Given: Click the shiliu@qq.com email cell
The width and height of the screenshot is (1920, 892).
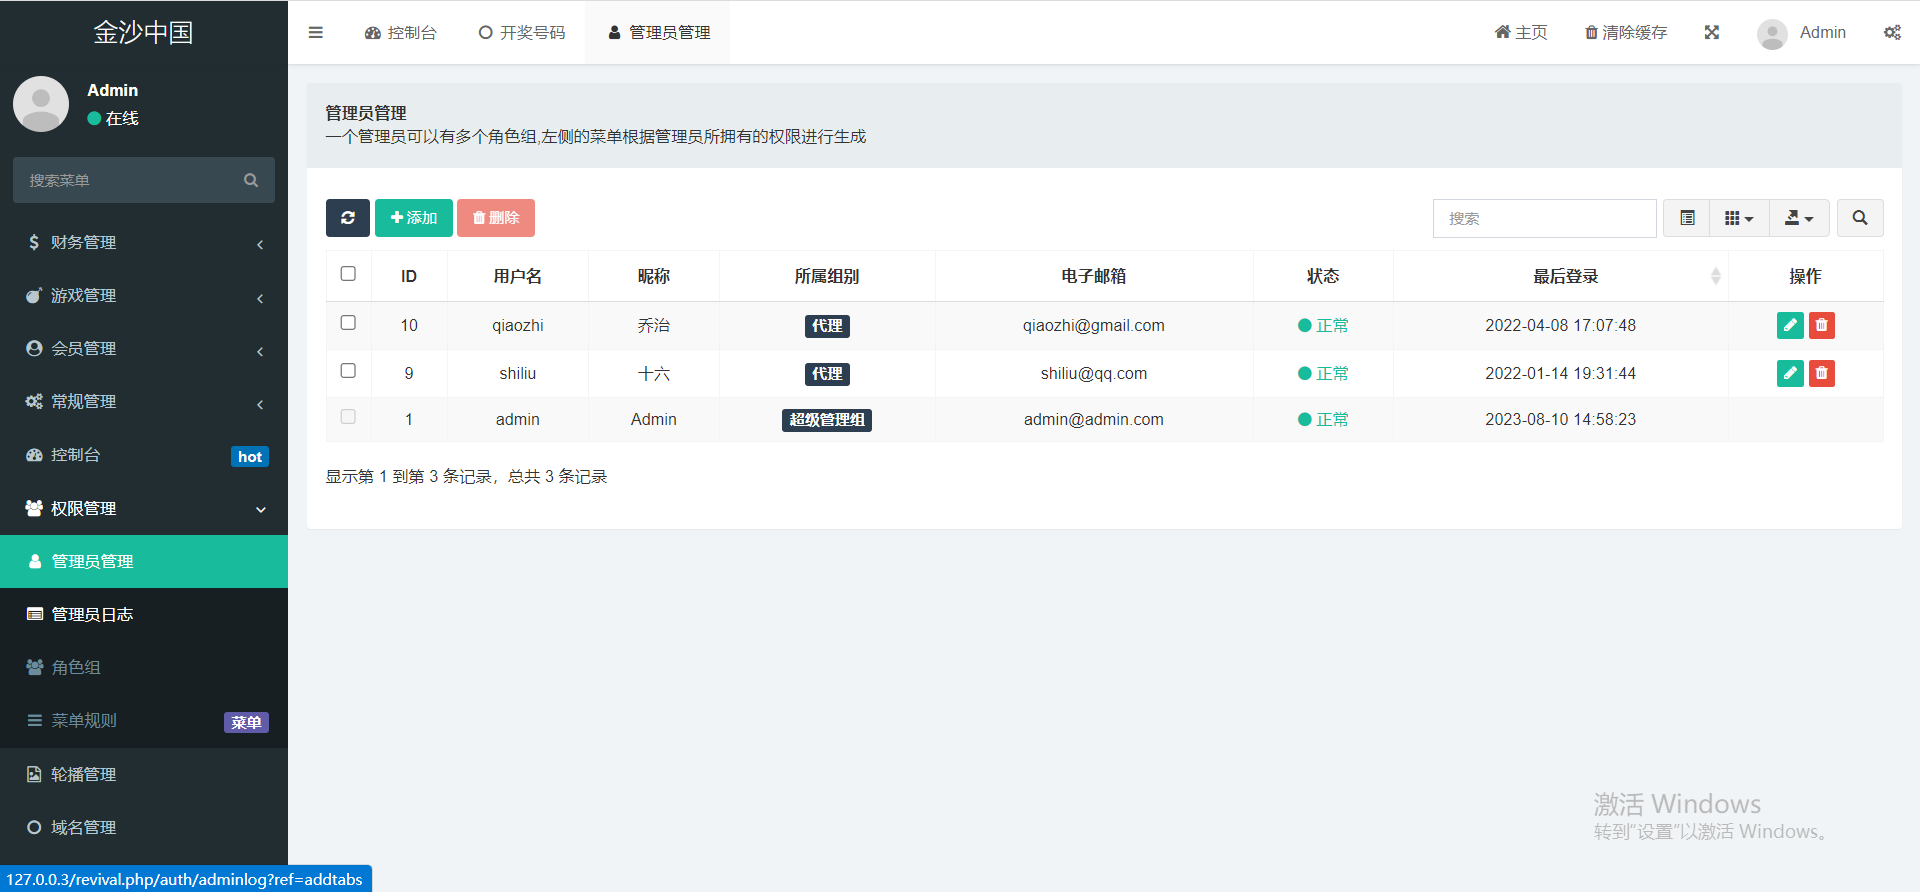Looking at the screenshot, I should (x=1094, y=373).
